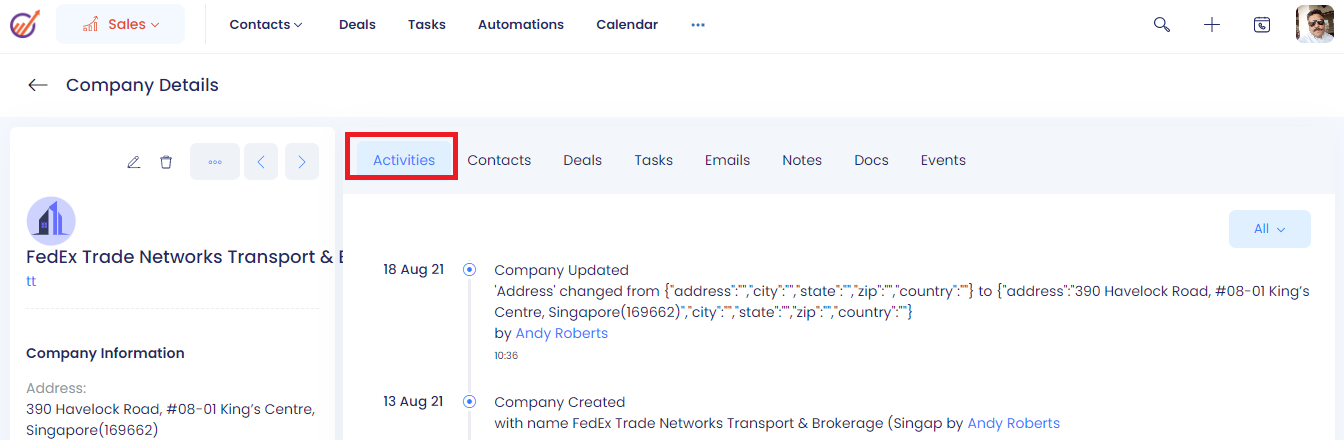This screenshot has height=440, width=1344.
Task: Go back using the left arrow
Action: tap(38, 85)
